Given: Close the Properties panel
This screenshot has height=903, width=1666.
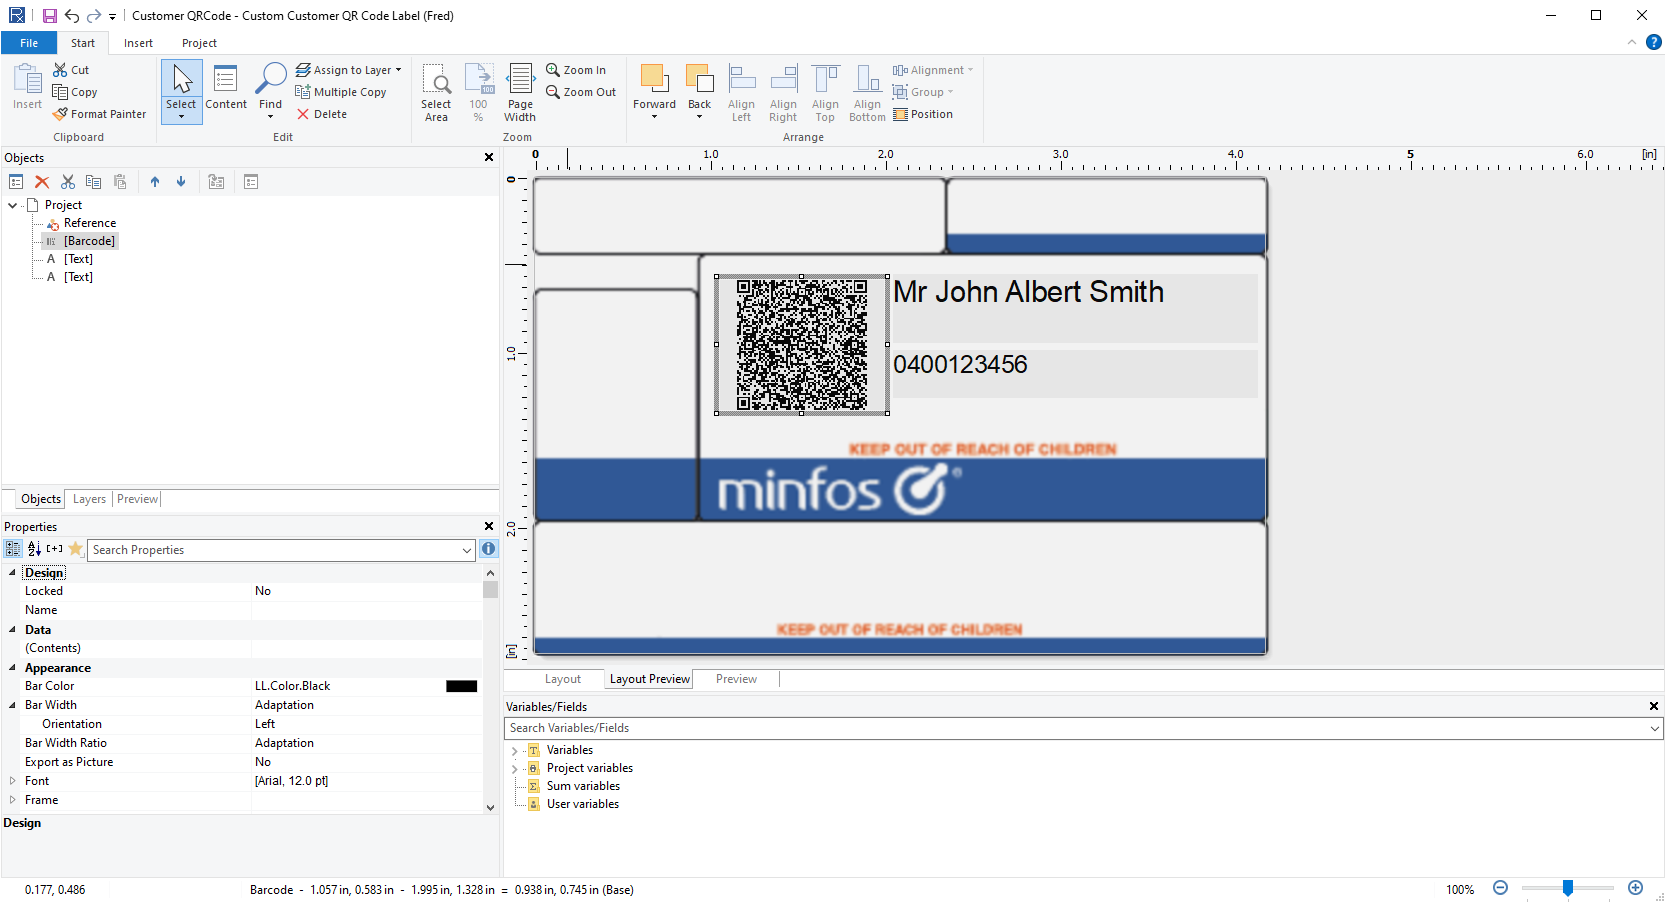Looking at the screenshot, I should click(489, 526).
